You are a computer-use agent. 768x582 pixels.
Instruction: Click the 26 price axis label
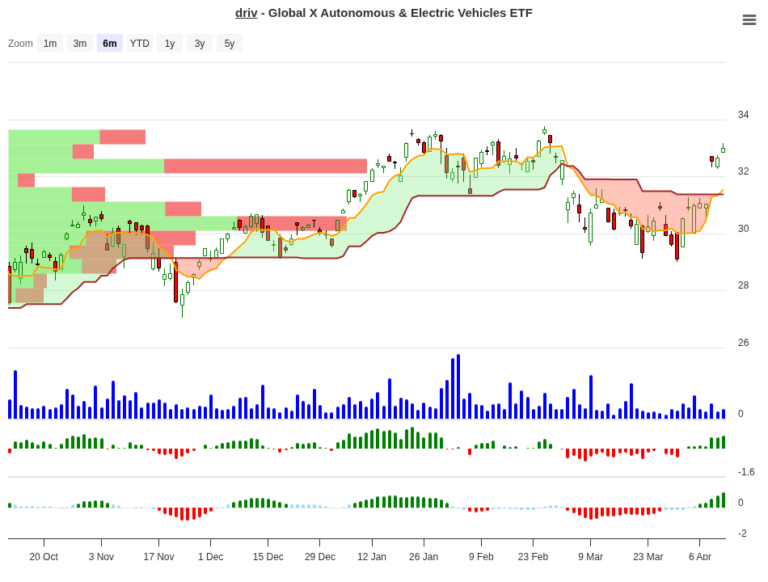click(x=743, y=343)
